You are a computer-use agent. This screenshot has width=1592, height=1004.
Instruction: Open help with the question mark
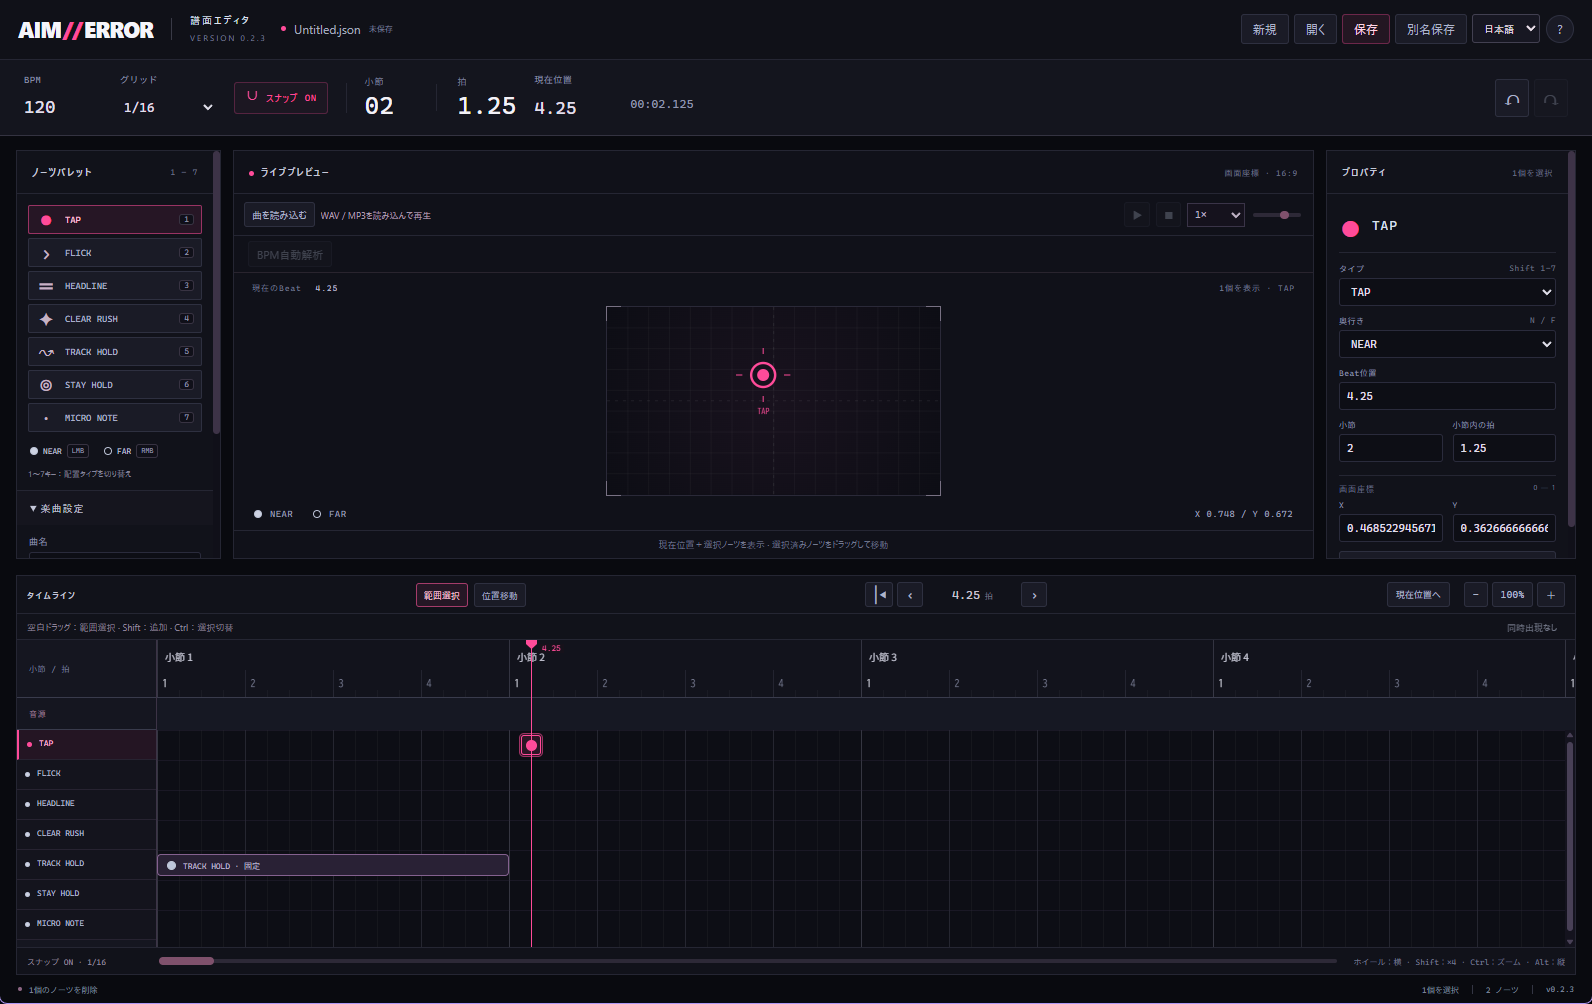1560,29
